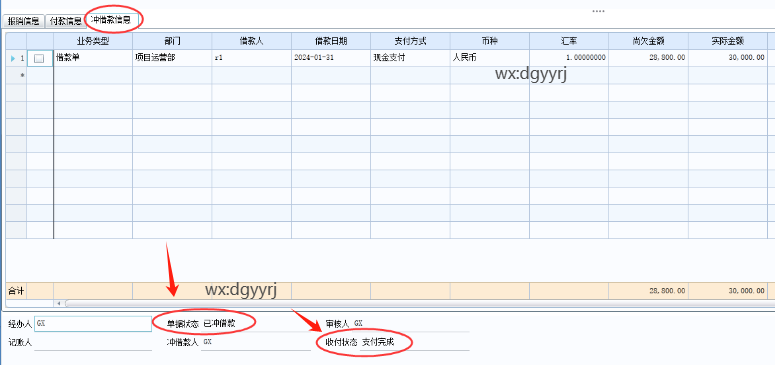Click the 收付状态 field showing 支付完成
Screen dimensions: 775x365
click(414, 342)
